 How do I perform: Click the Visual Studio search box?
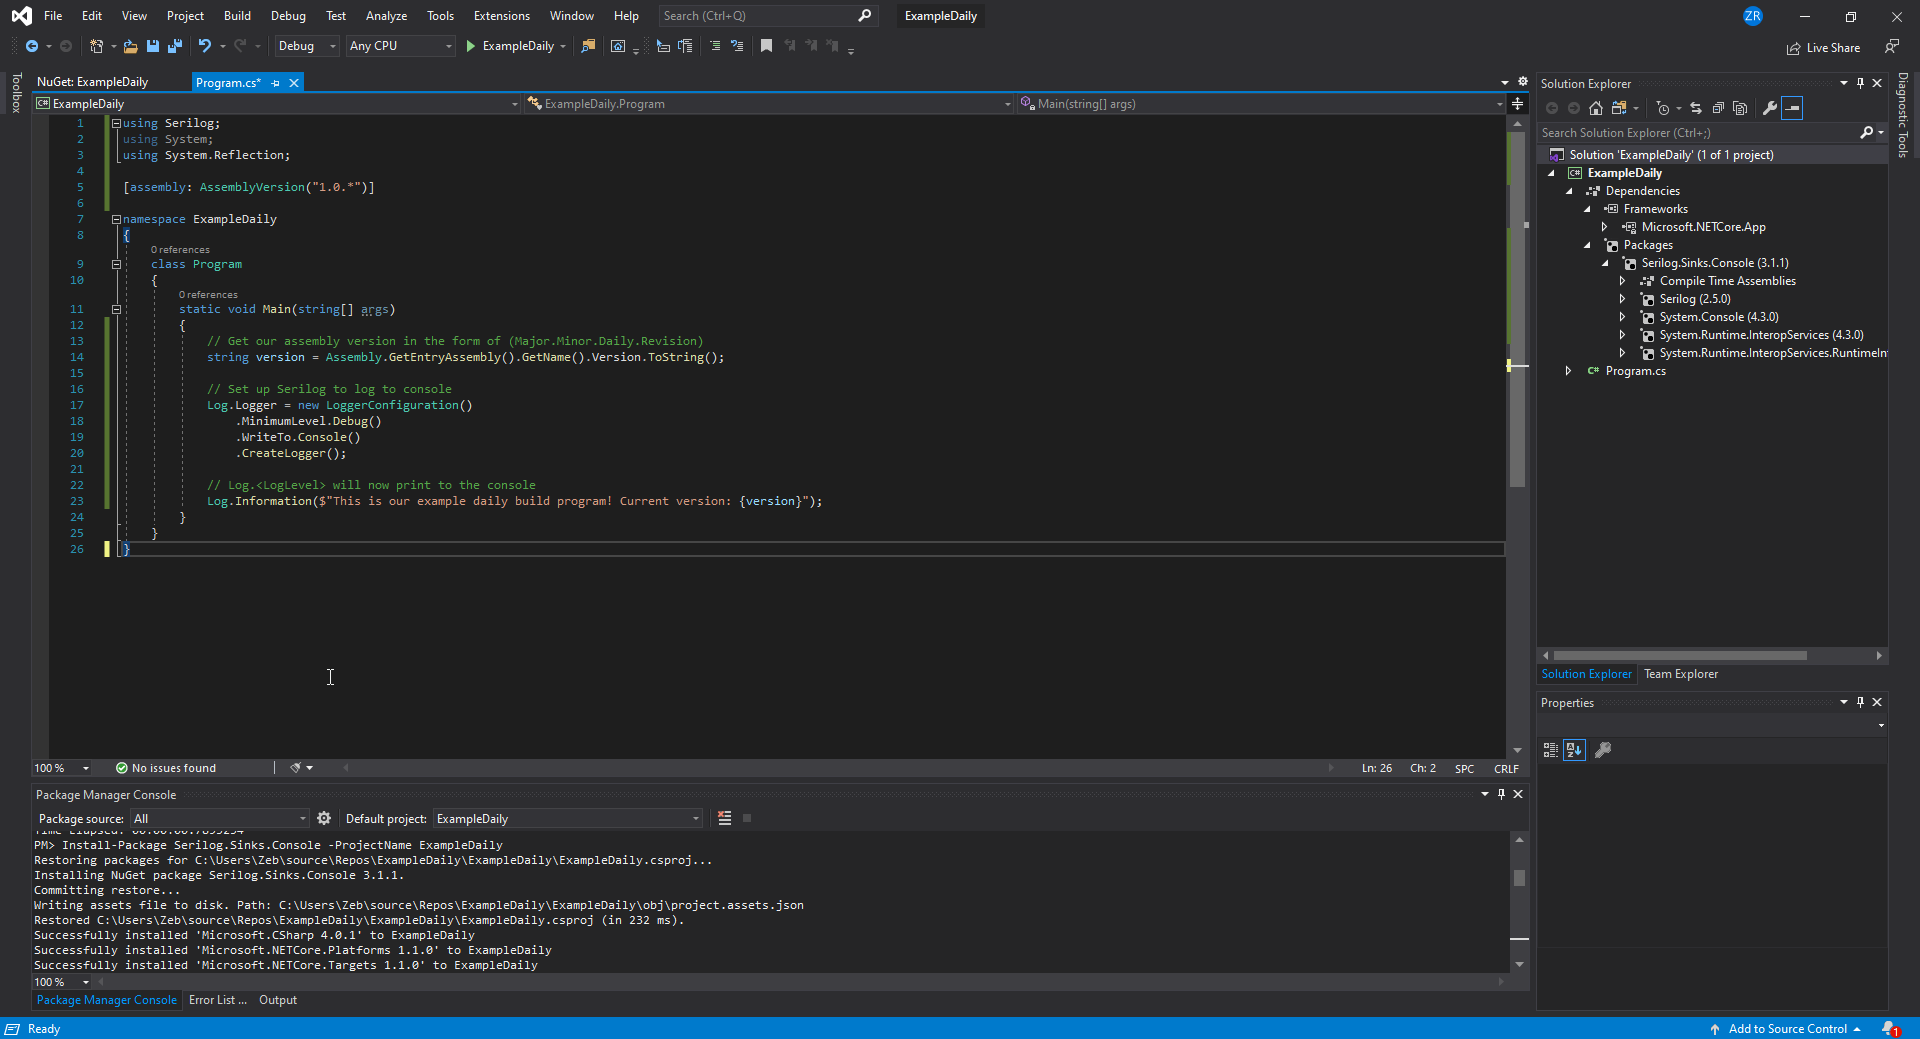click(x=768, y=16)
